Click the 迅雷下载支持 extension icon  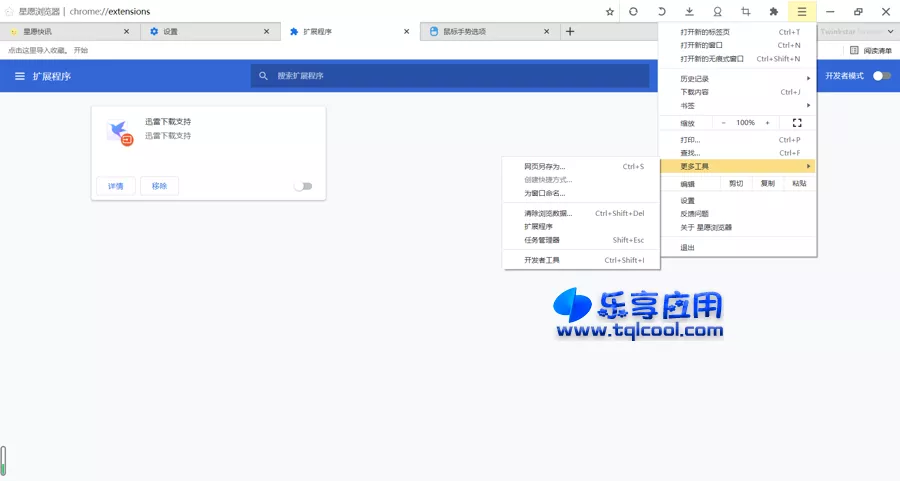[x=120, y=133]
